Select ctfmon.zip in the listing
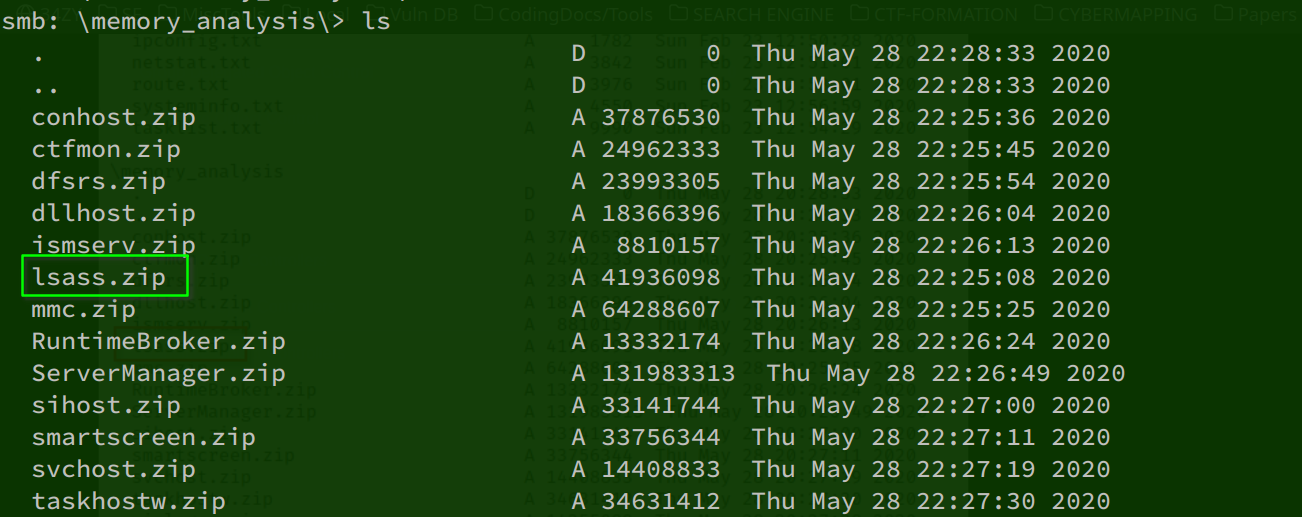 (106, 150)
